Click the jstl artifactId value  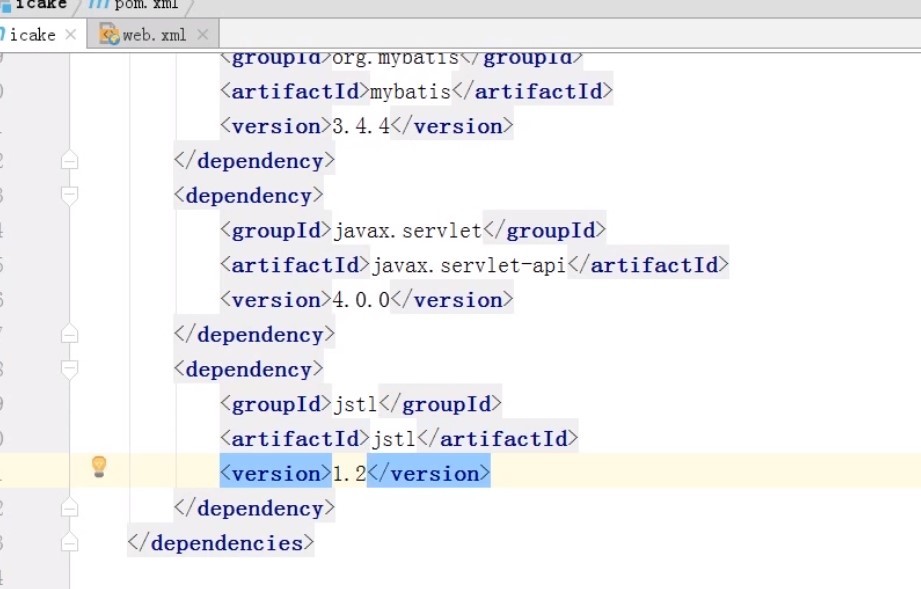[x=394, y=439]
